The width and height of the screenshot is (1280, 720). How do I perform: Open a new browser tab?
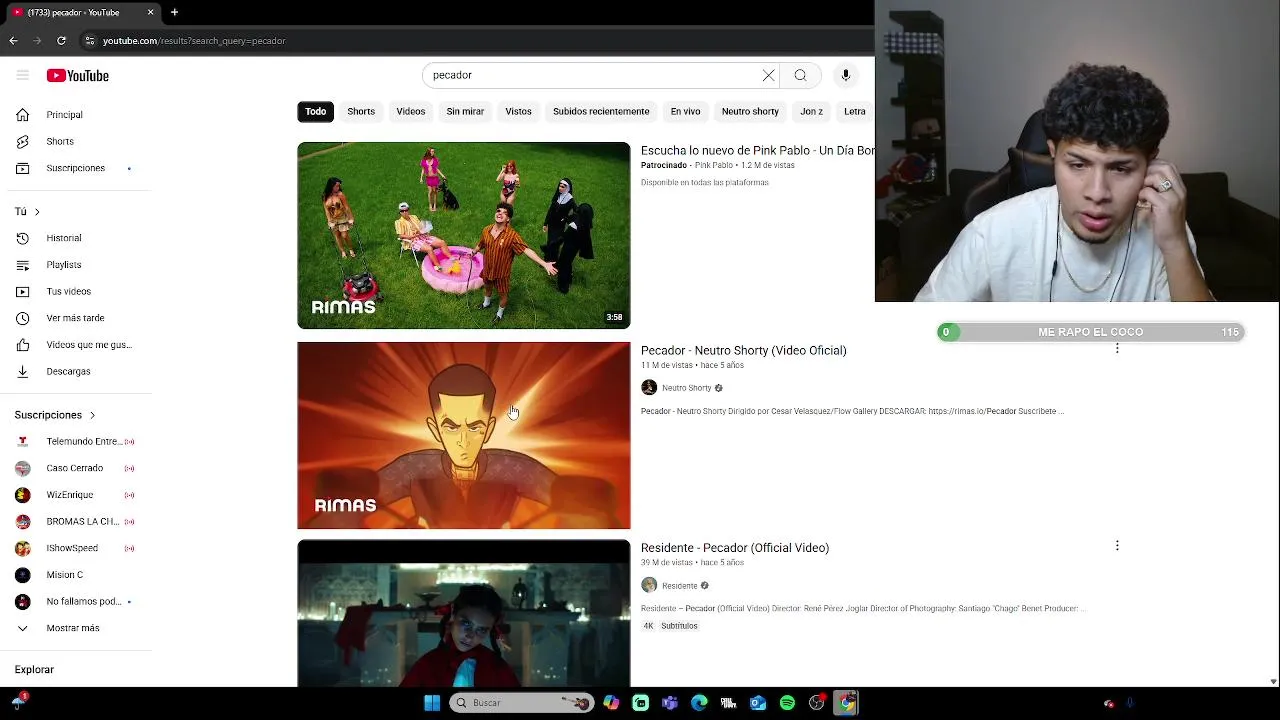(174, 12)
